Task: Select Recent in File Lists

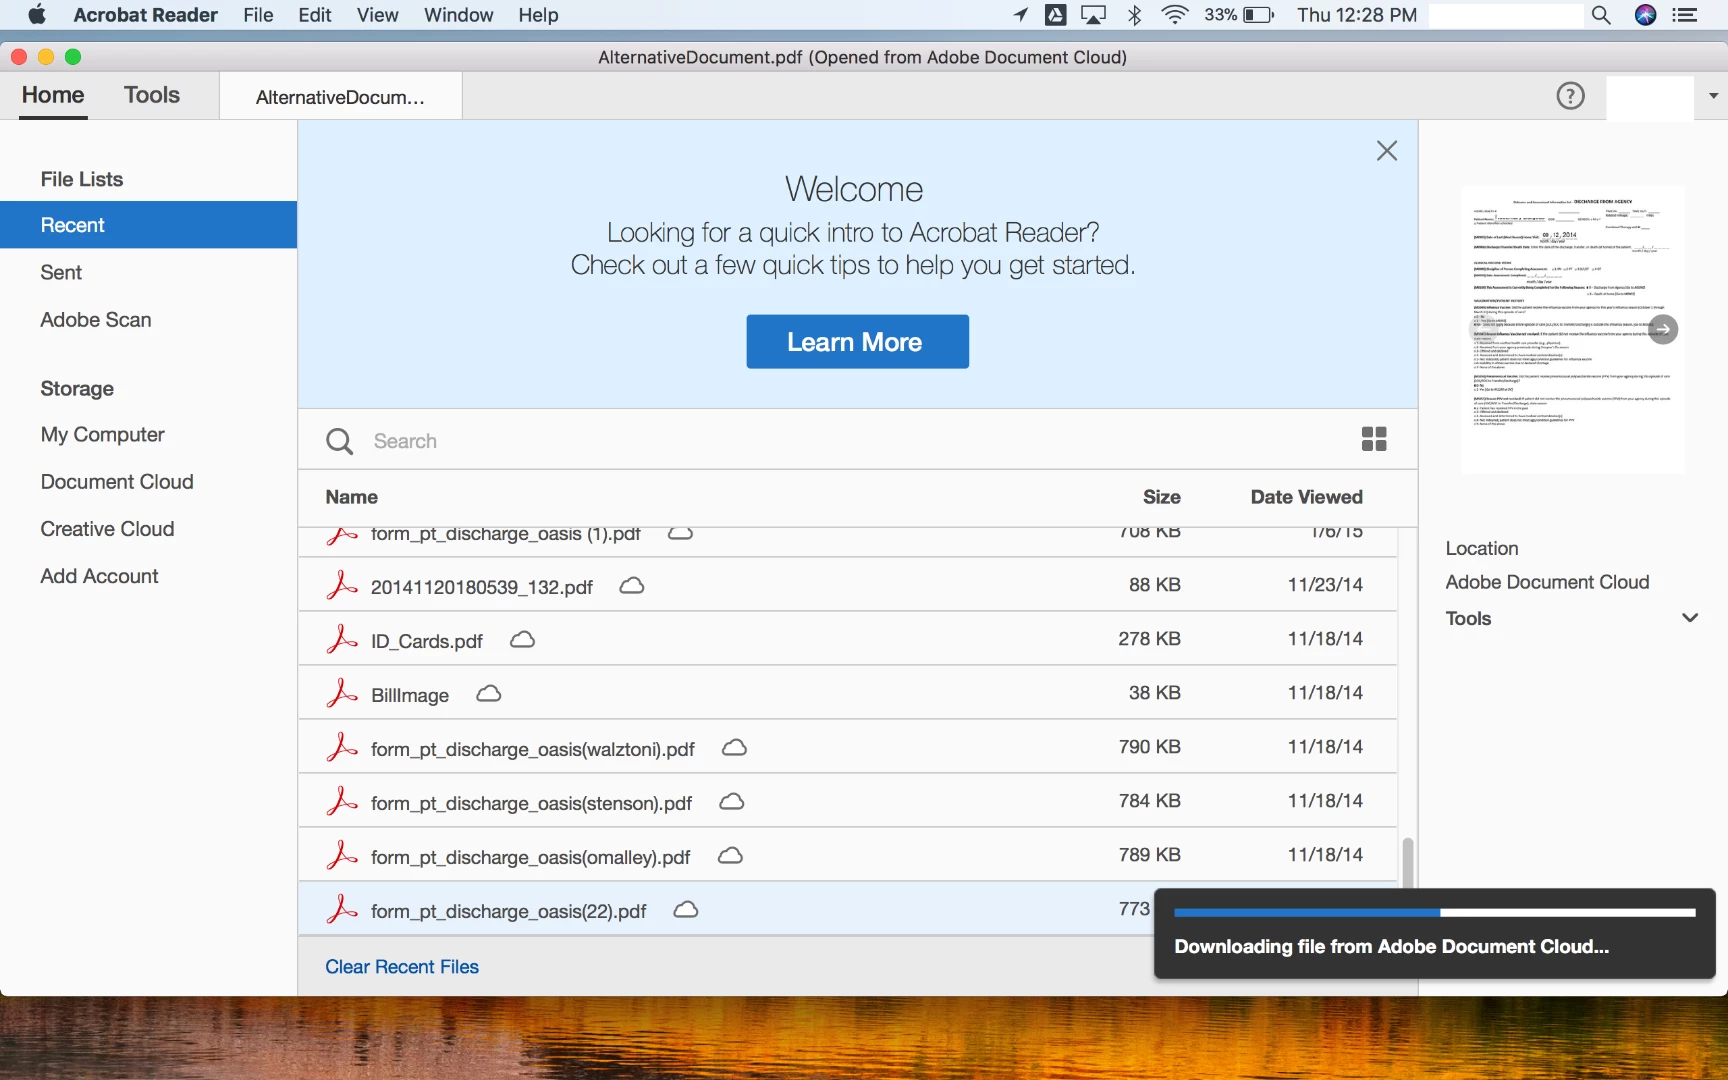Action: tap(148, 225)
